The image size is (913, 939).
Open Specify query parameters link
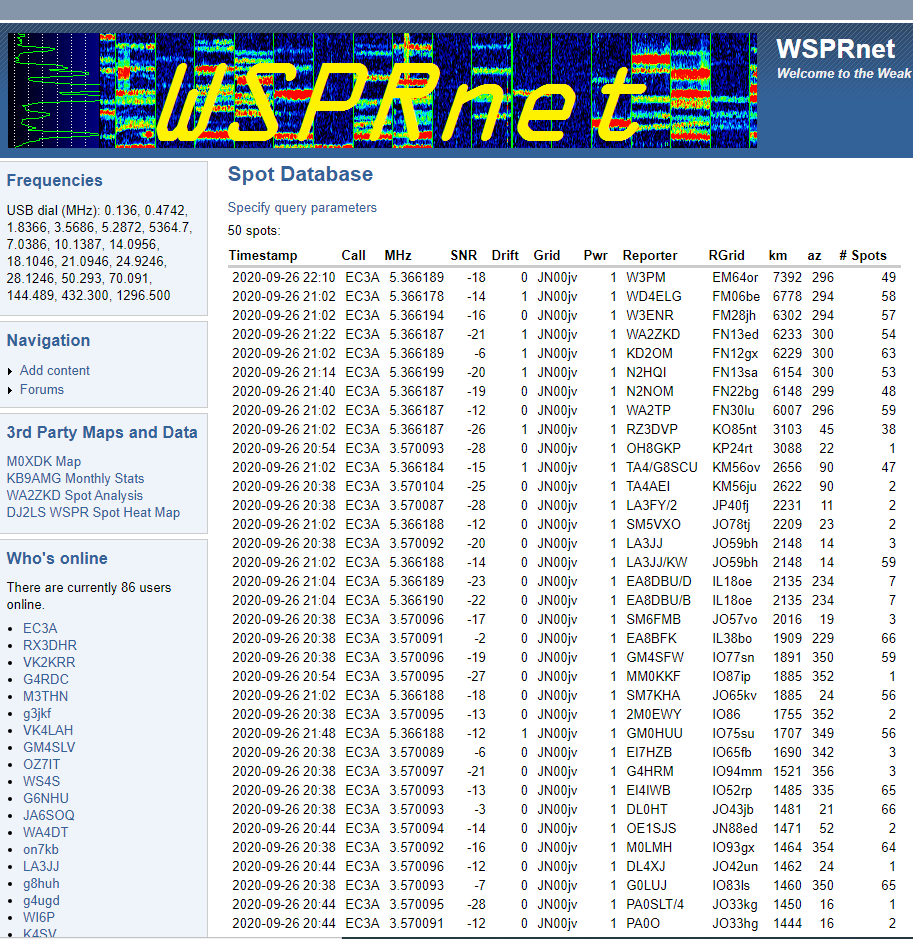302,207
